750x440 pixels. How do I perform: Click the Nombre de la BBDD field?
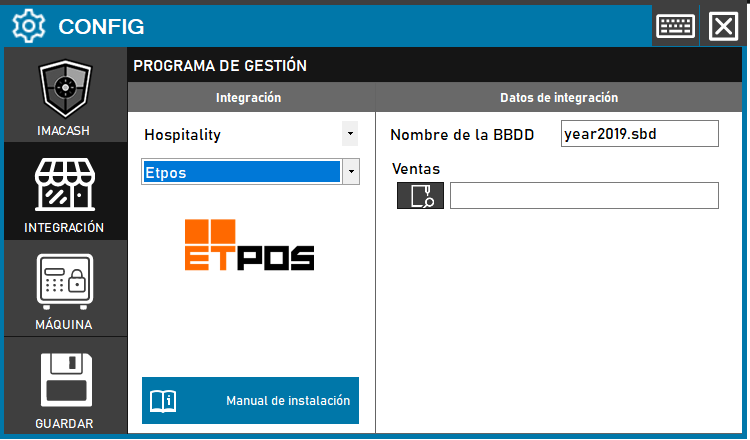(640, 134)
